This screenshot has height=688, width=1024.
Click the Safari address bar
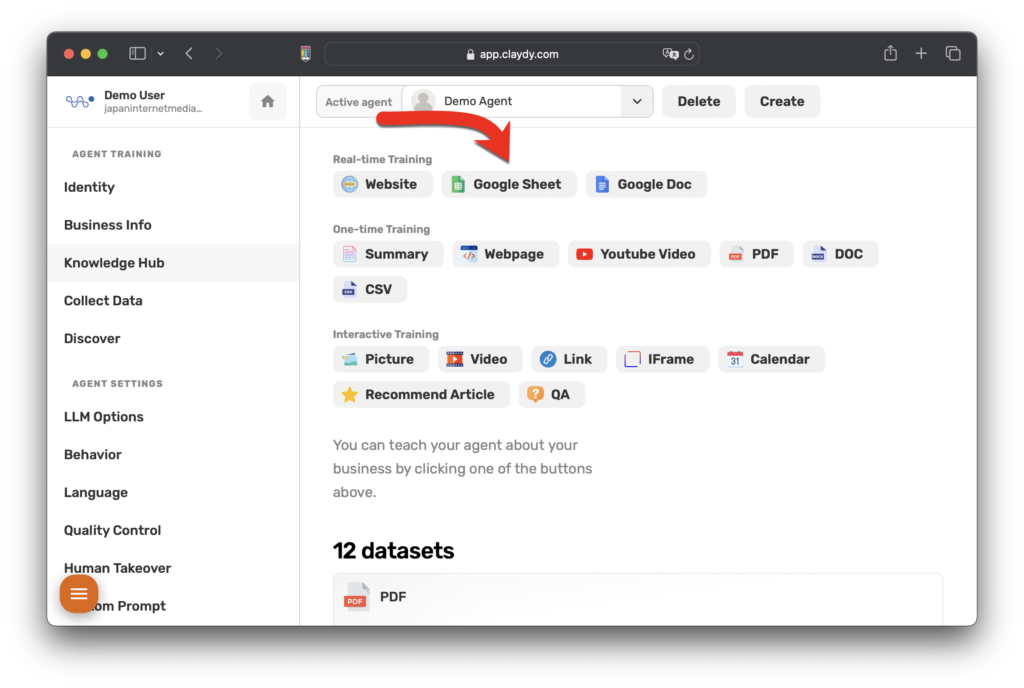512,54
